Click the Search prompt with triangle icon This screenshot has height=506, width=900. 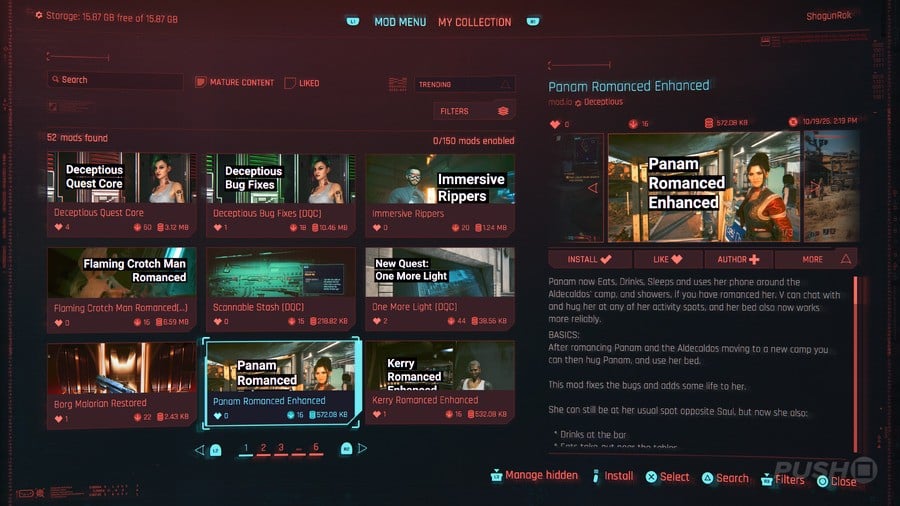click(x=725, y=478)
